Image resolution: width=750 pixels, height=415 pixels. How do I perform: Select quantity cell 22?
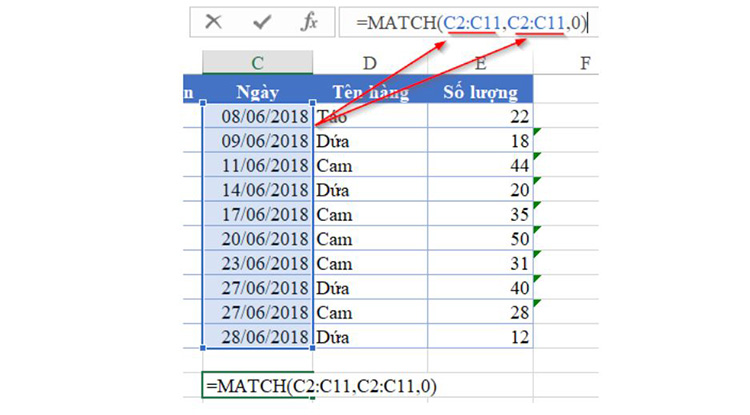click(x=480, y=116)
